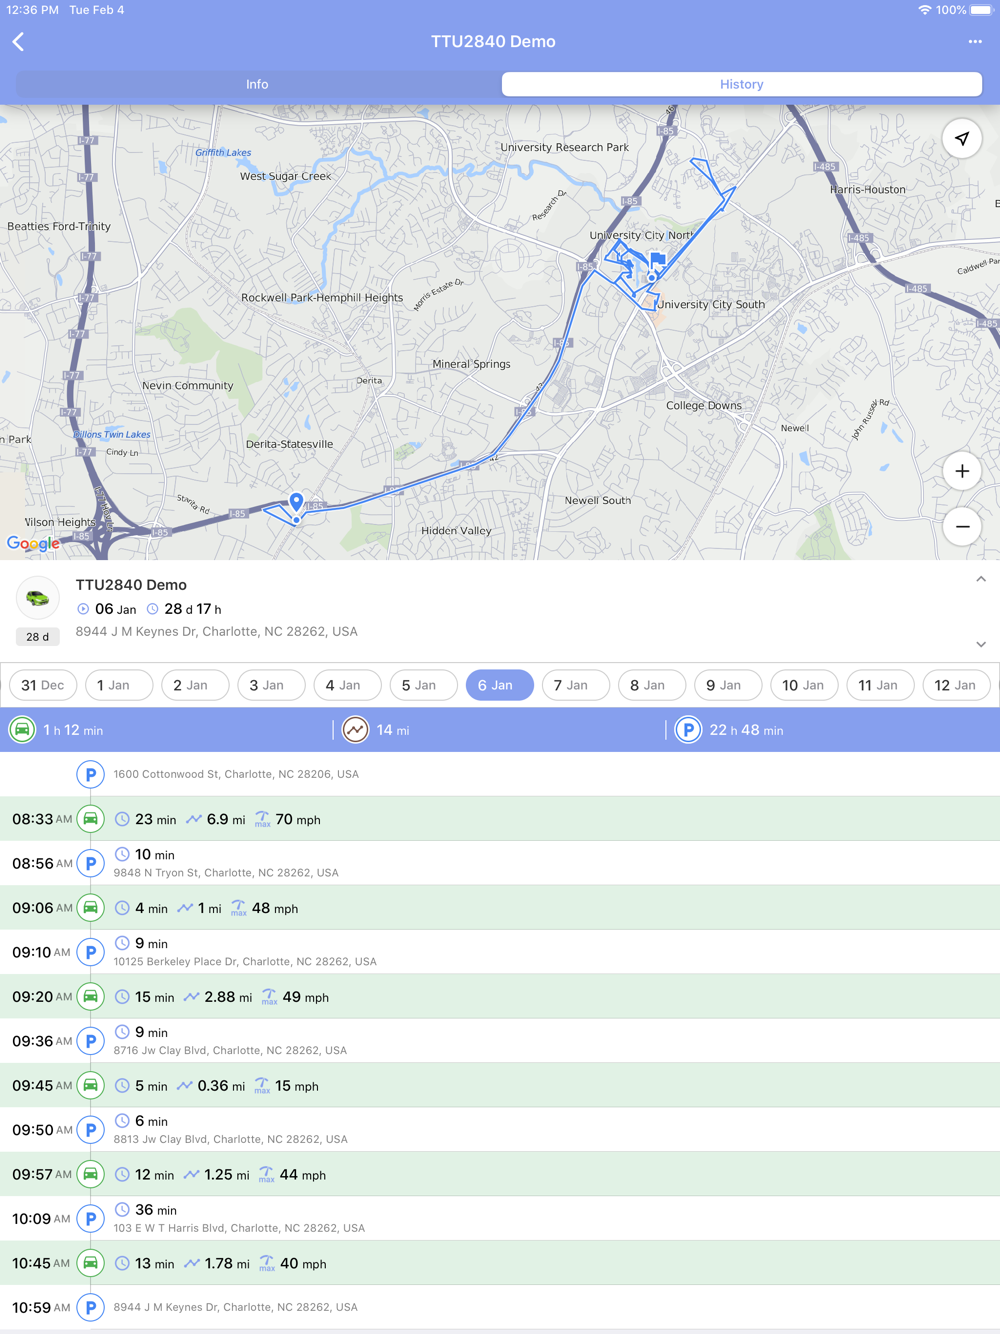1000x1334 pixels.
Task: Tap the battery indicator in status bar
Action: [981, 10]
